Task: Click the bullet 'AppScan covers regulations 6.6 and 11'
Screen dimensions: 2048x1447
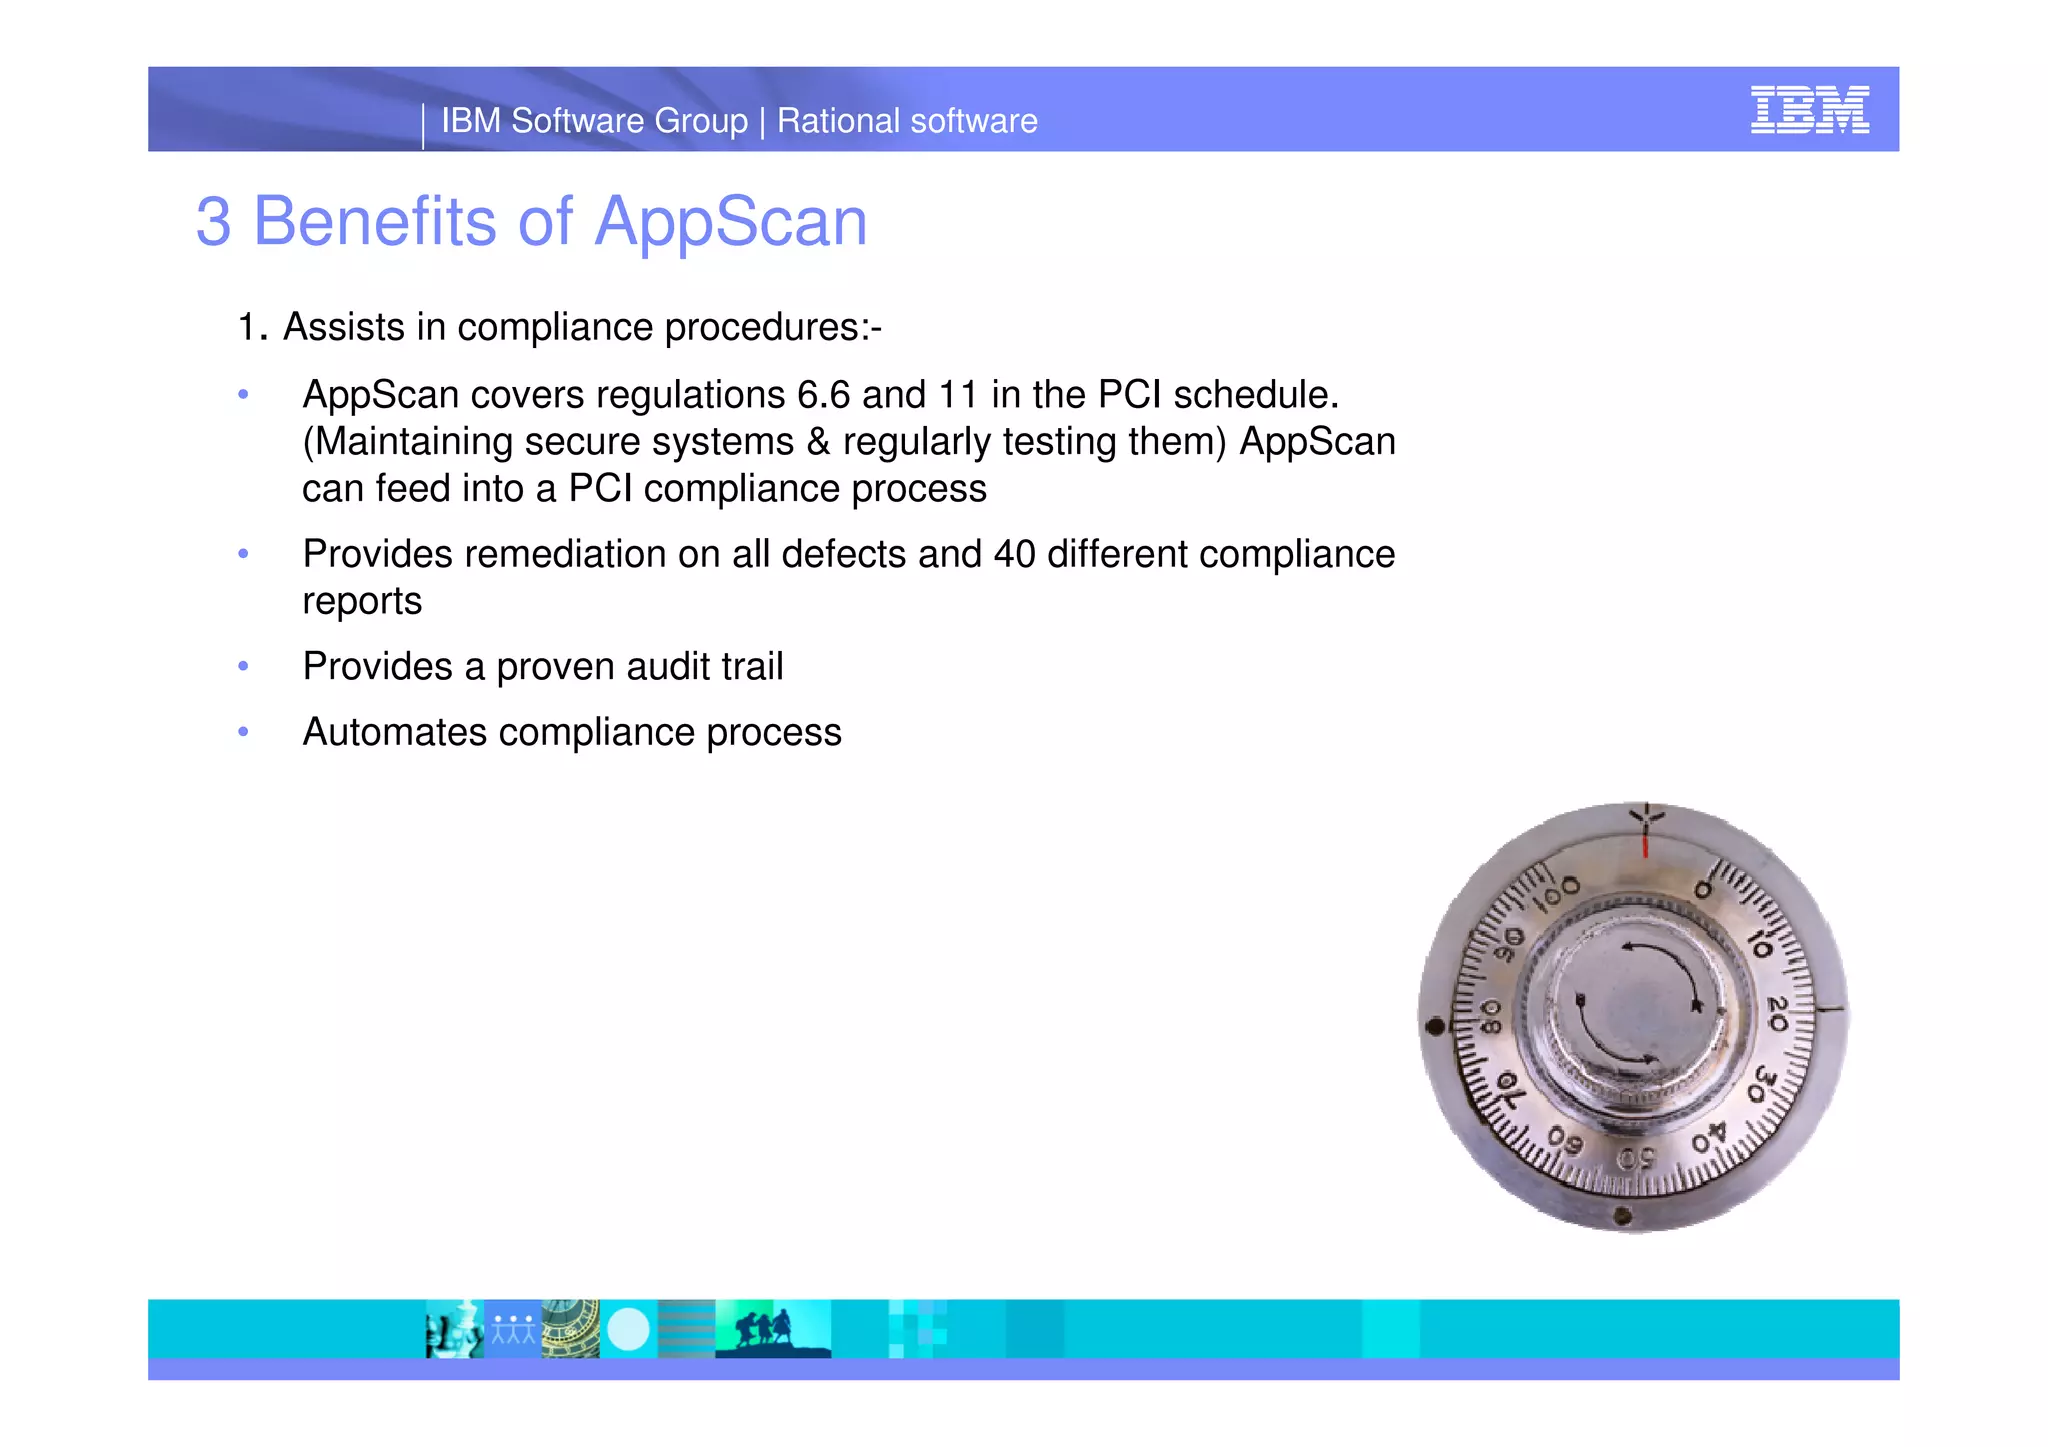Action: point(849,441)
